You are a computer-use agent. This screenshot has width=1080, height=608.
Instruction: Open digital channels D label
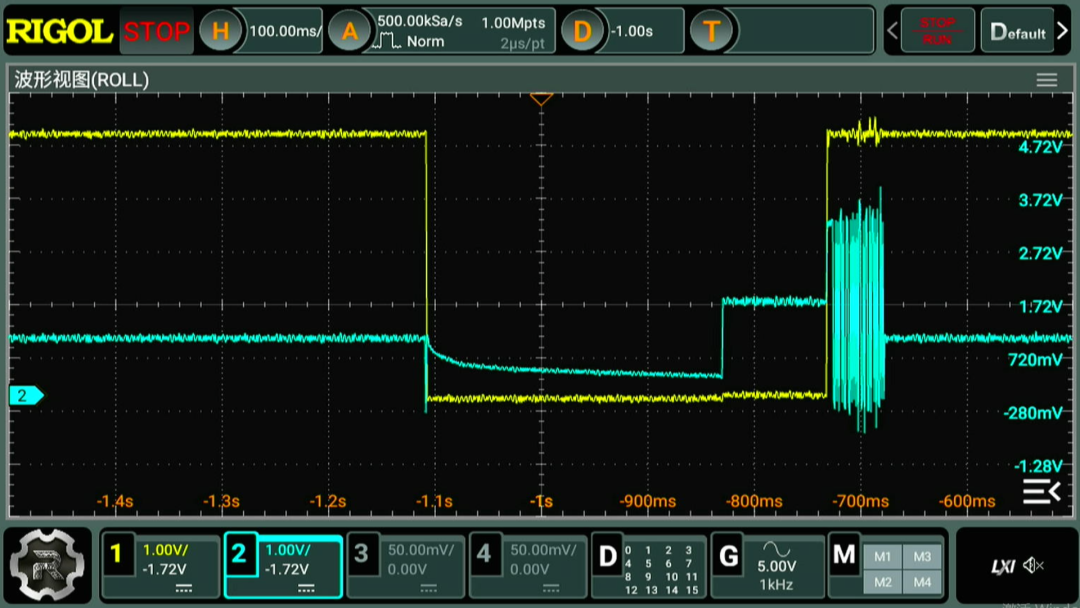[x=608, y=556]
